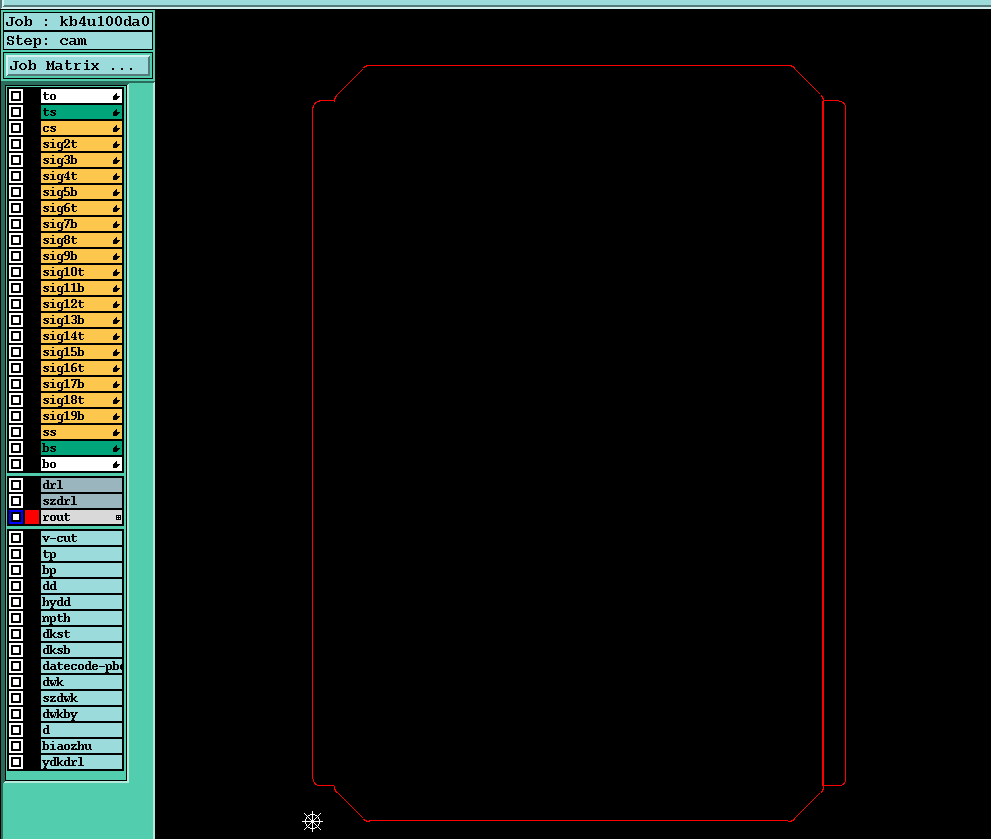Screen dimensions: 991x839
Task: Toggle display checkbox for layer ydkdrl
Action: click(x=16, y=762)
